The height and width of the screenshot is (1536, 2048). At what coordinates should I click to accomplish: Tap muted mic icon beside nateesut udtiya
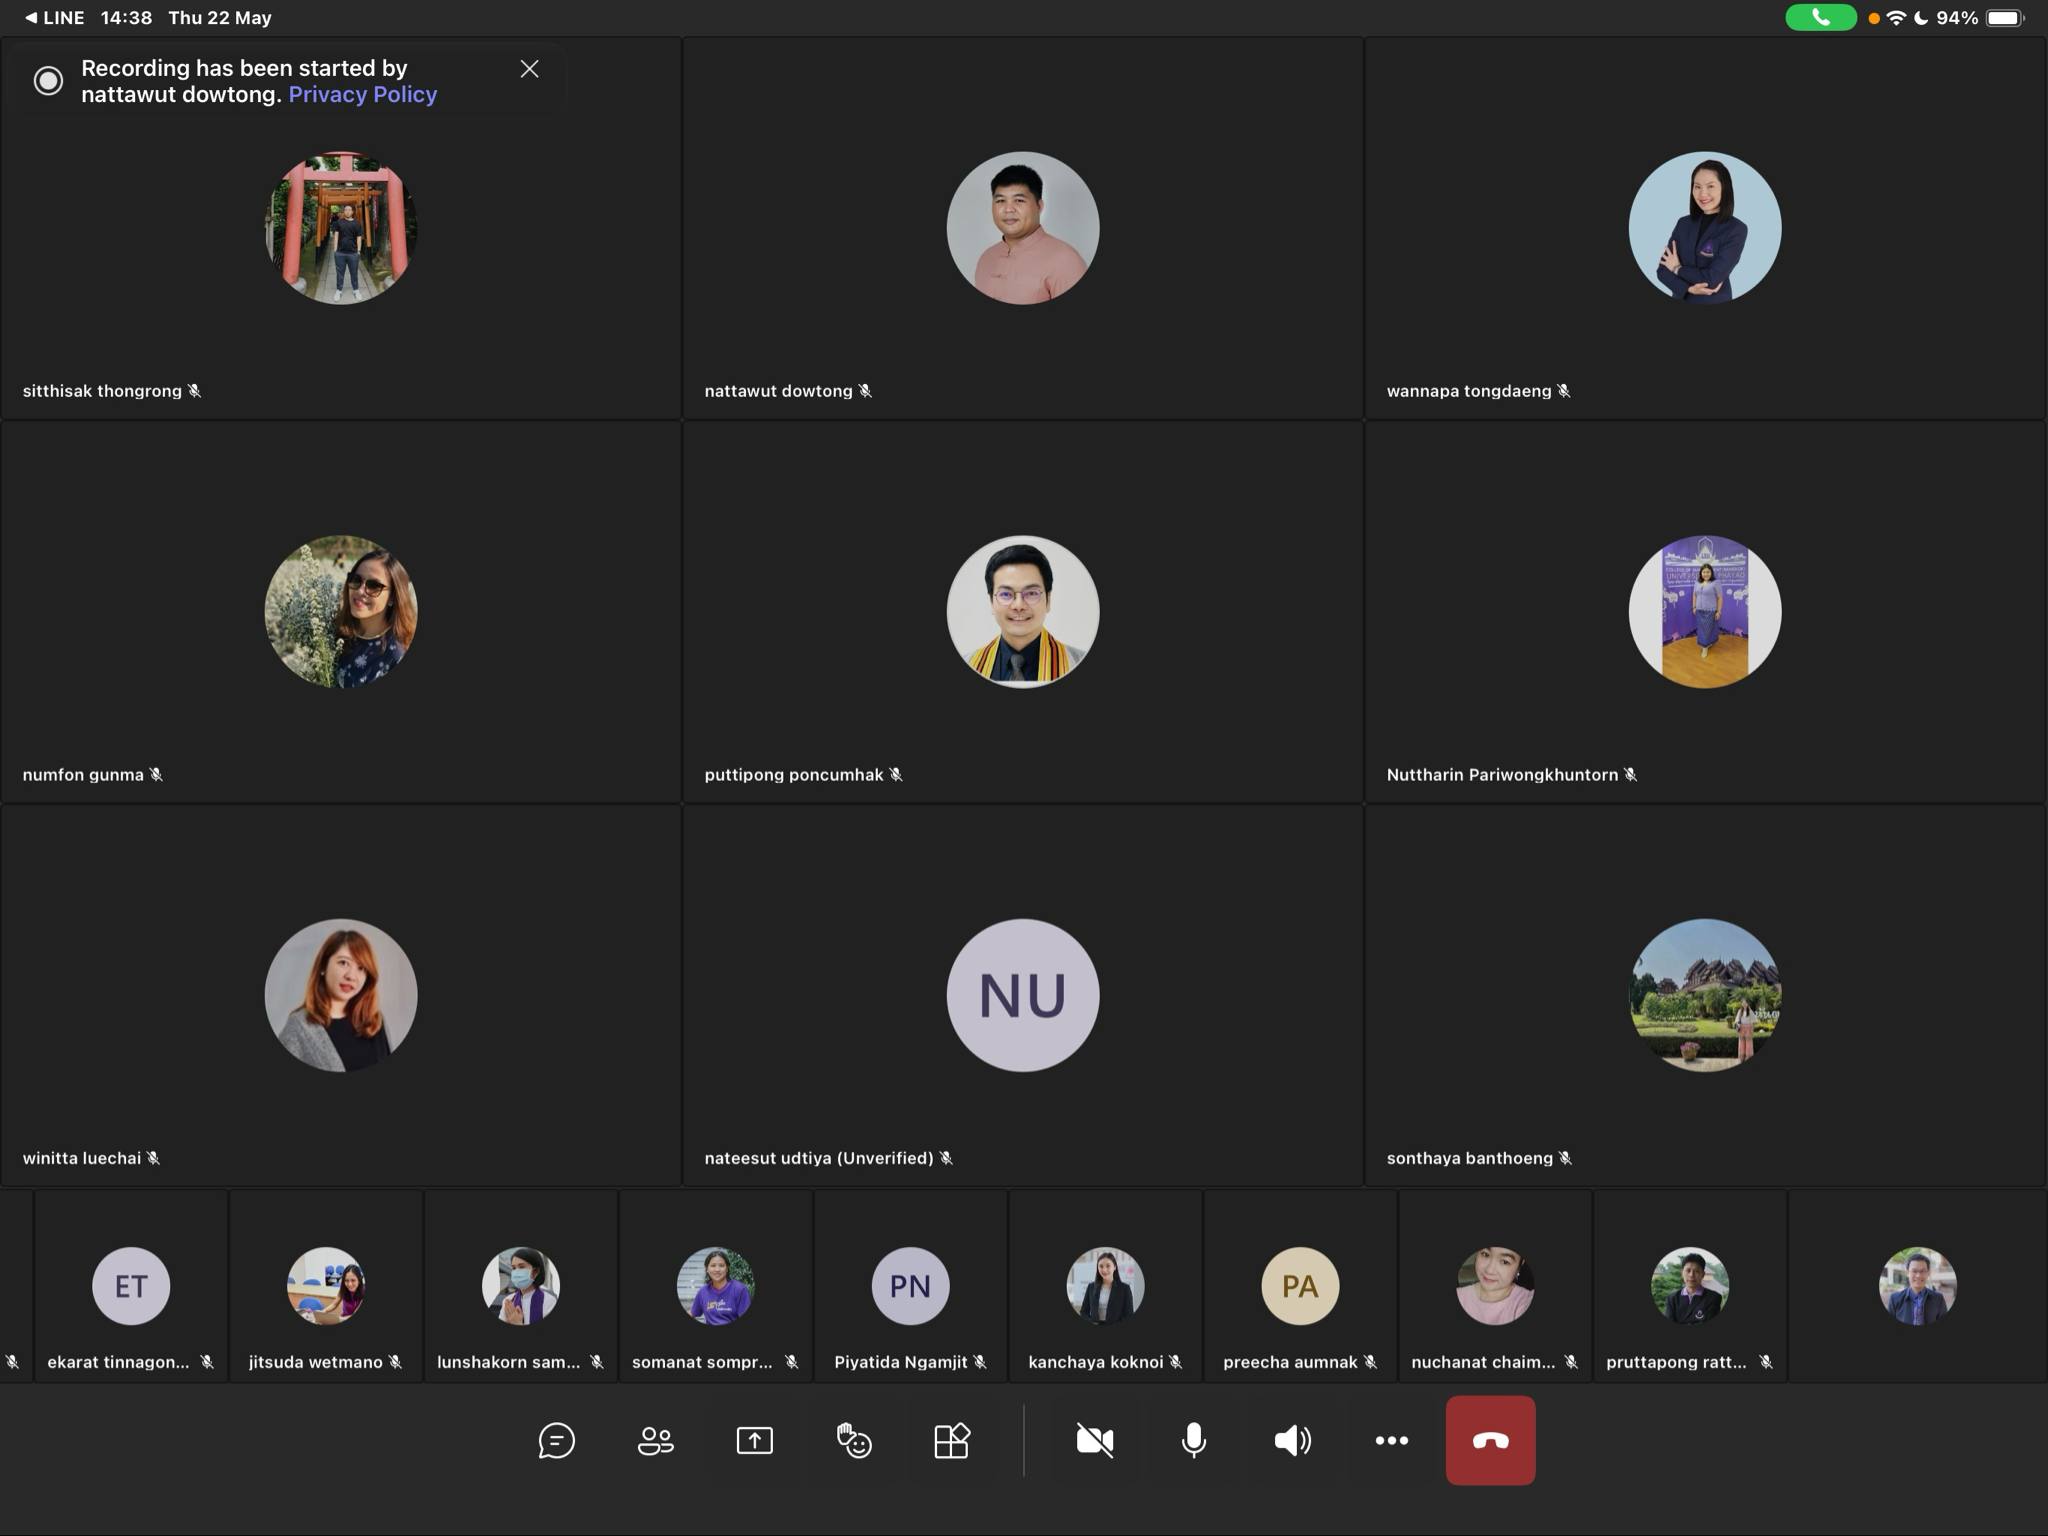[946, 1158]
